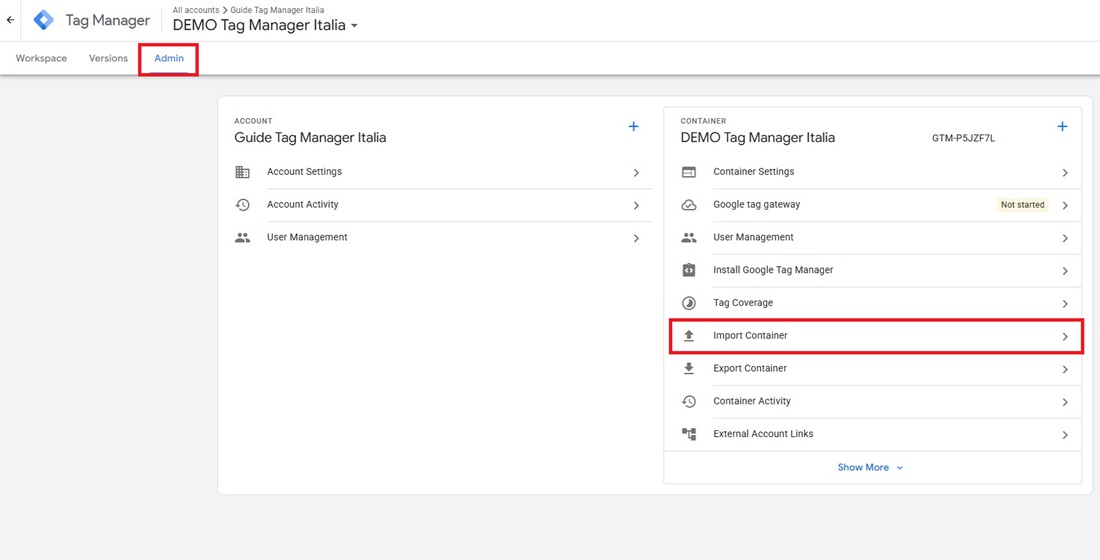Screen dimensions: 1100x560
Task: Click the Install Google Tag Manager code icon
Action: (x=689, y=270)
